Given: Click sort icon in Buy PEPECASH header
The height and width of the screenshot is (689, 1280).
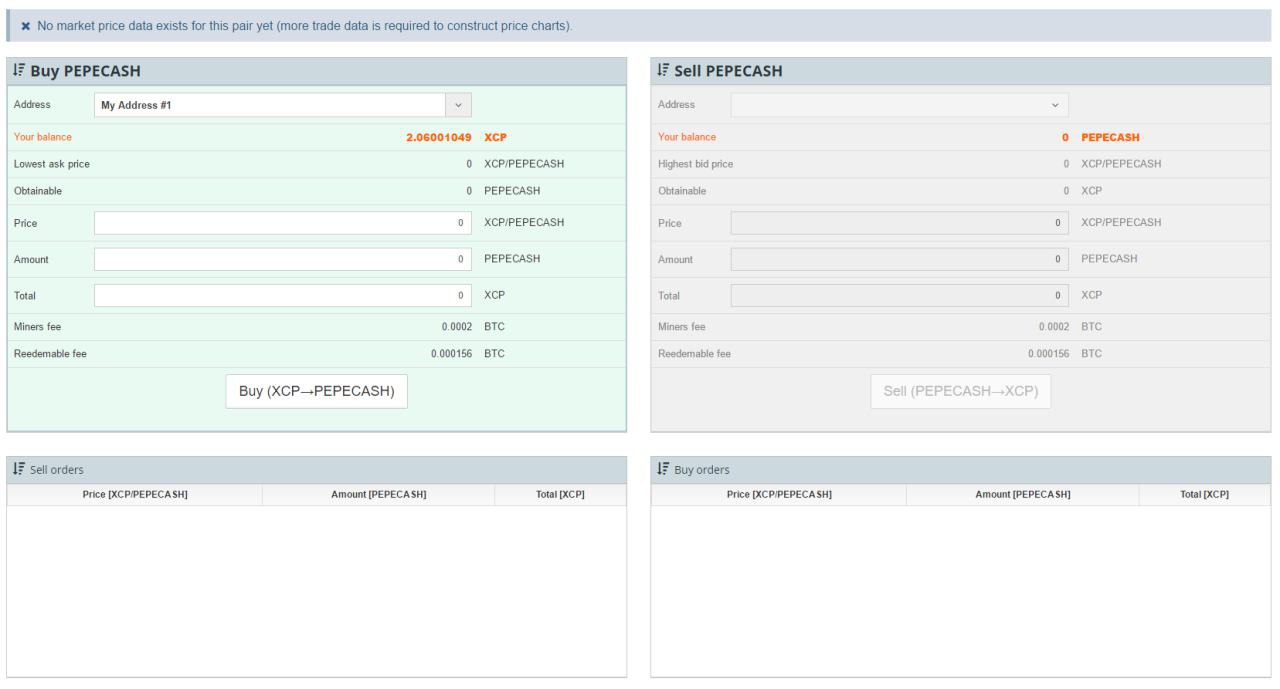Looking at the screenshot, I should (19, 71).
